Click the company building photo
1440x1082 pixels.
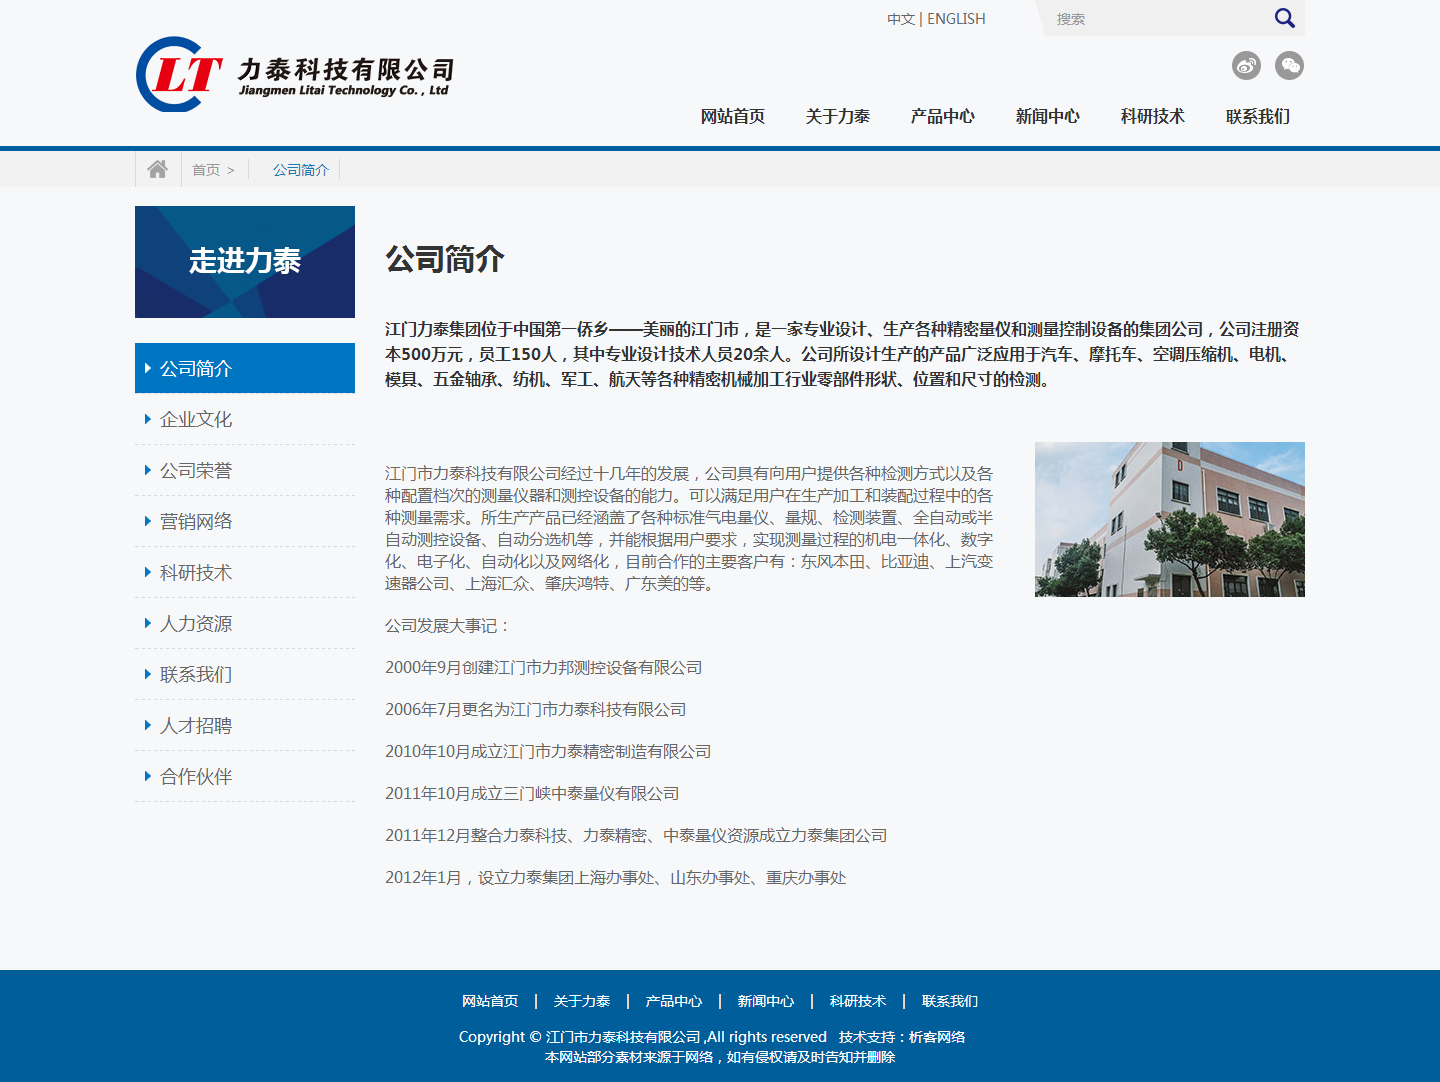(x=1169, y=519)
